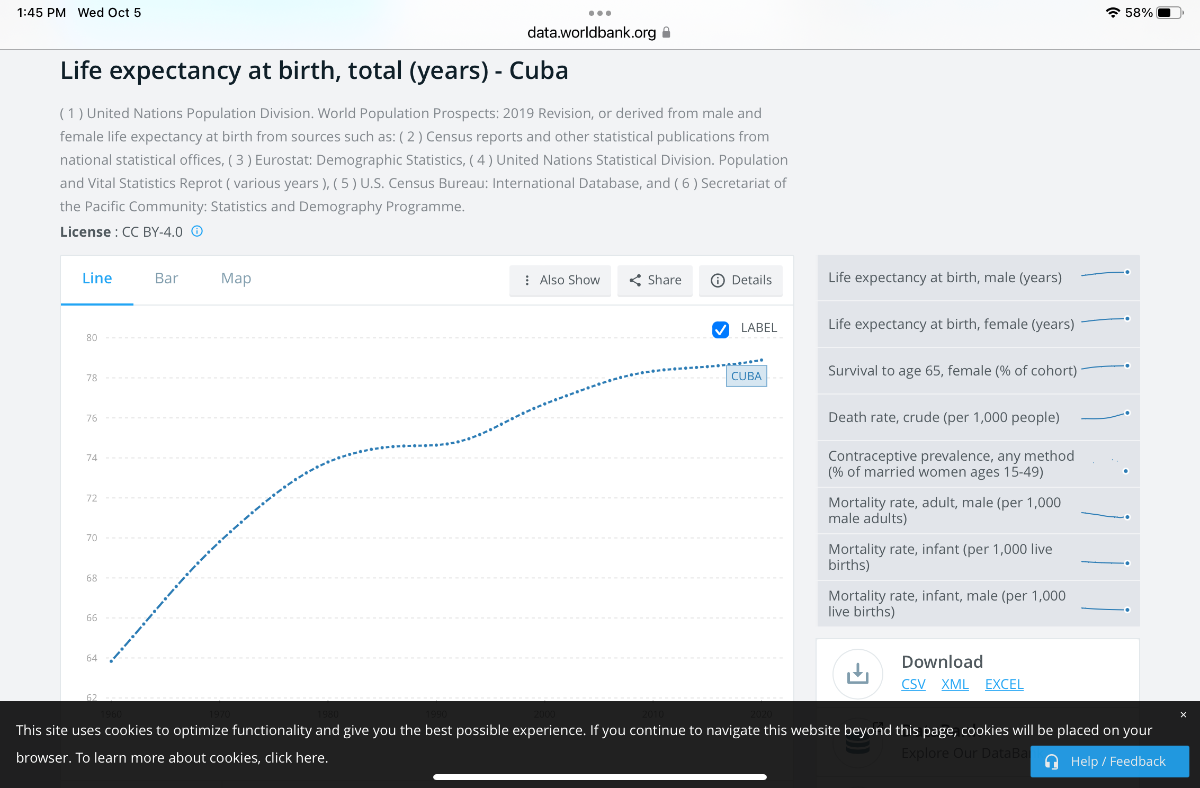Switch to the Map tab
Image resolution: width=1200 pixels, height=788 pixels.
point(236,278)
